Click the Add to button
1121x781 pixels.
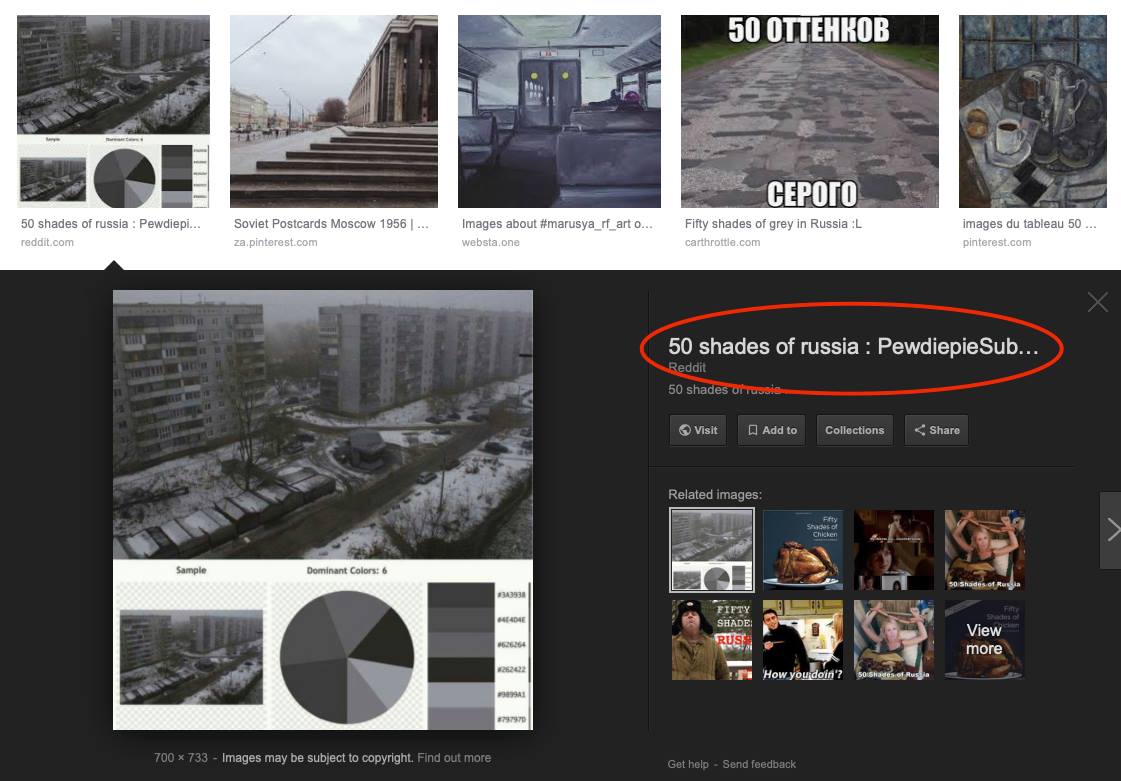coord(772,430)
